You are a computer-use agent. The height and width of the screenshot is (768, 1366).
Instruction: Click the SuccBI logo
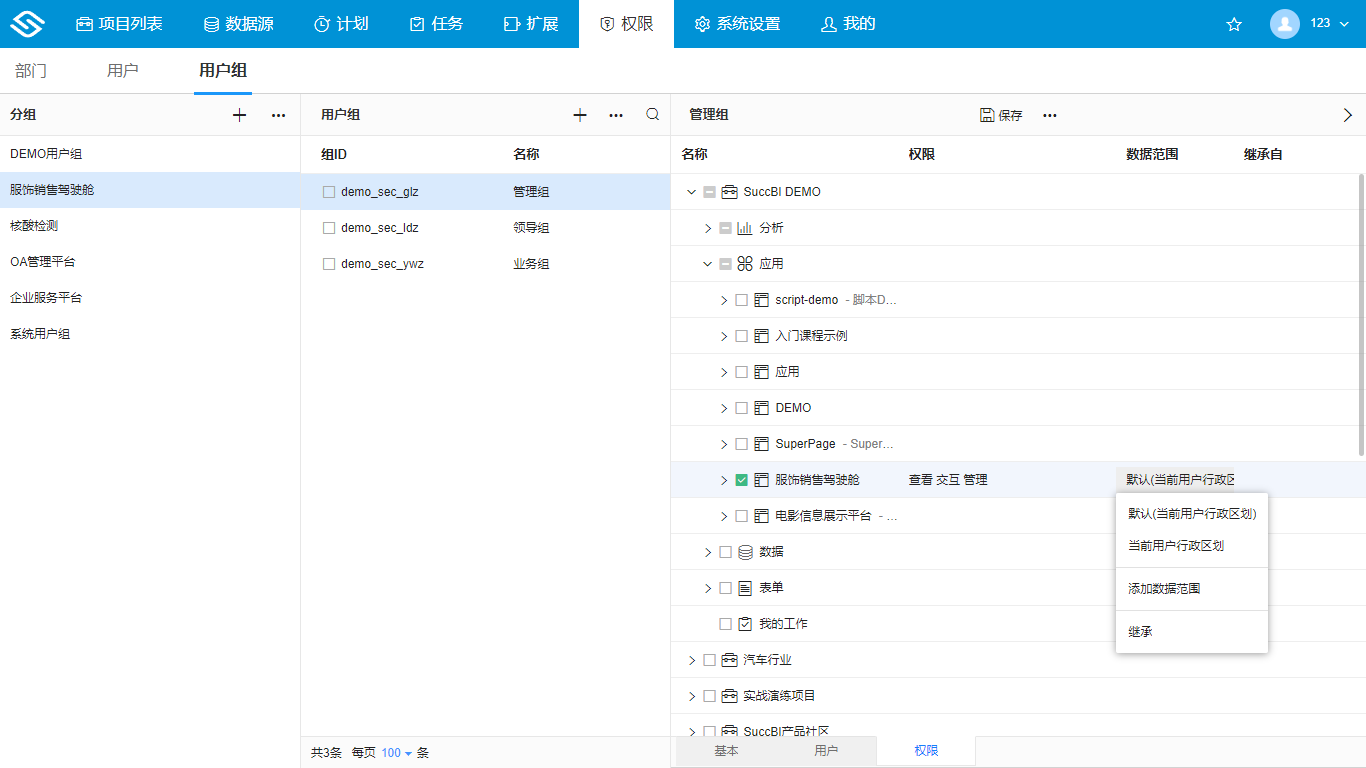click(27, 23)
